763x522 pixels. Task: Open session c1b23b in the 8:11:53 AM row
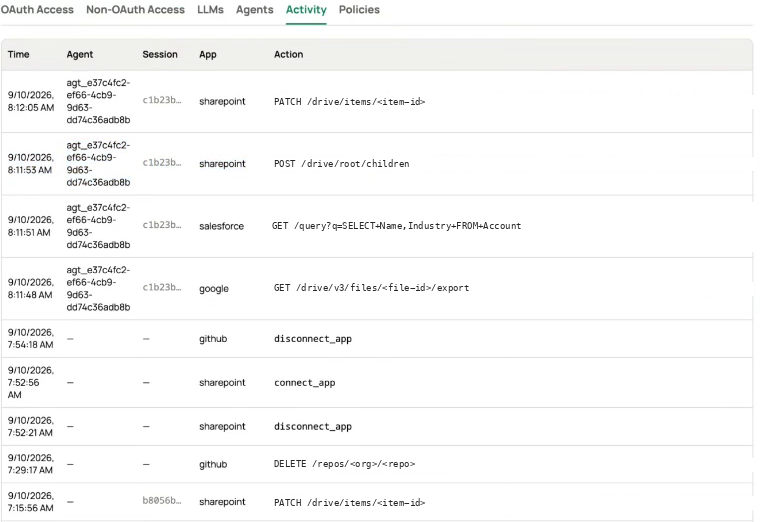tap(162, 162)
